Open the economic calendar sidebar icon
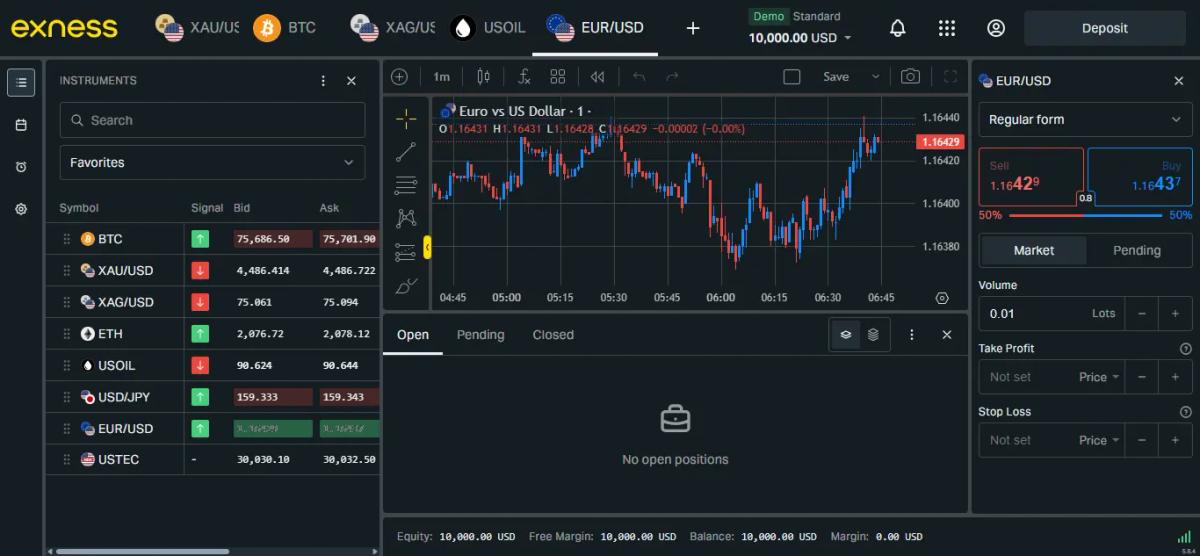This screenshot has height=556, width=1200. tap(21, 125)
